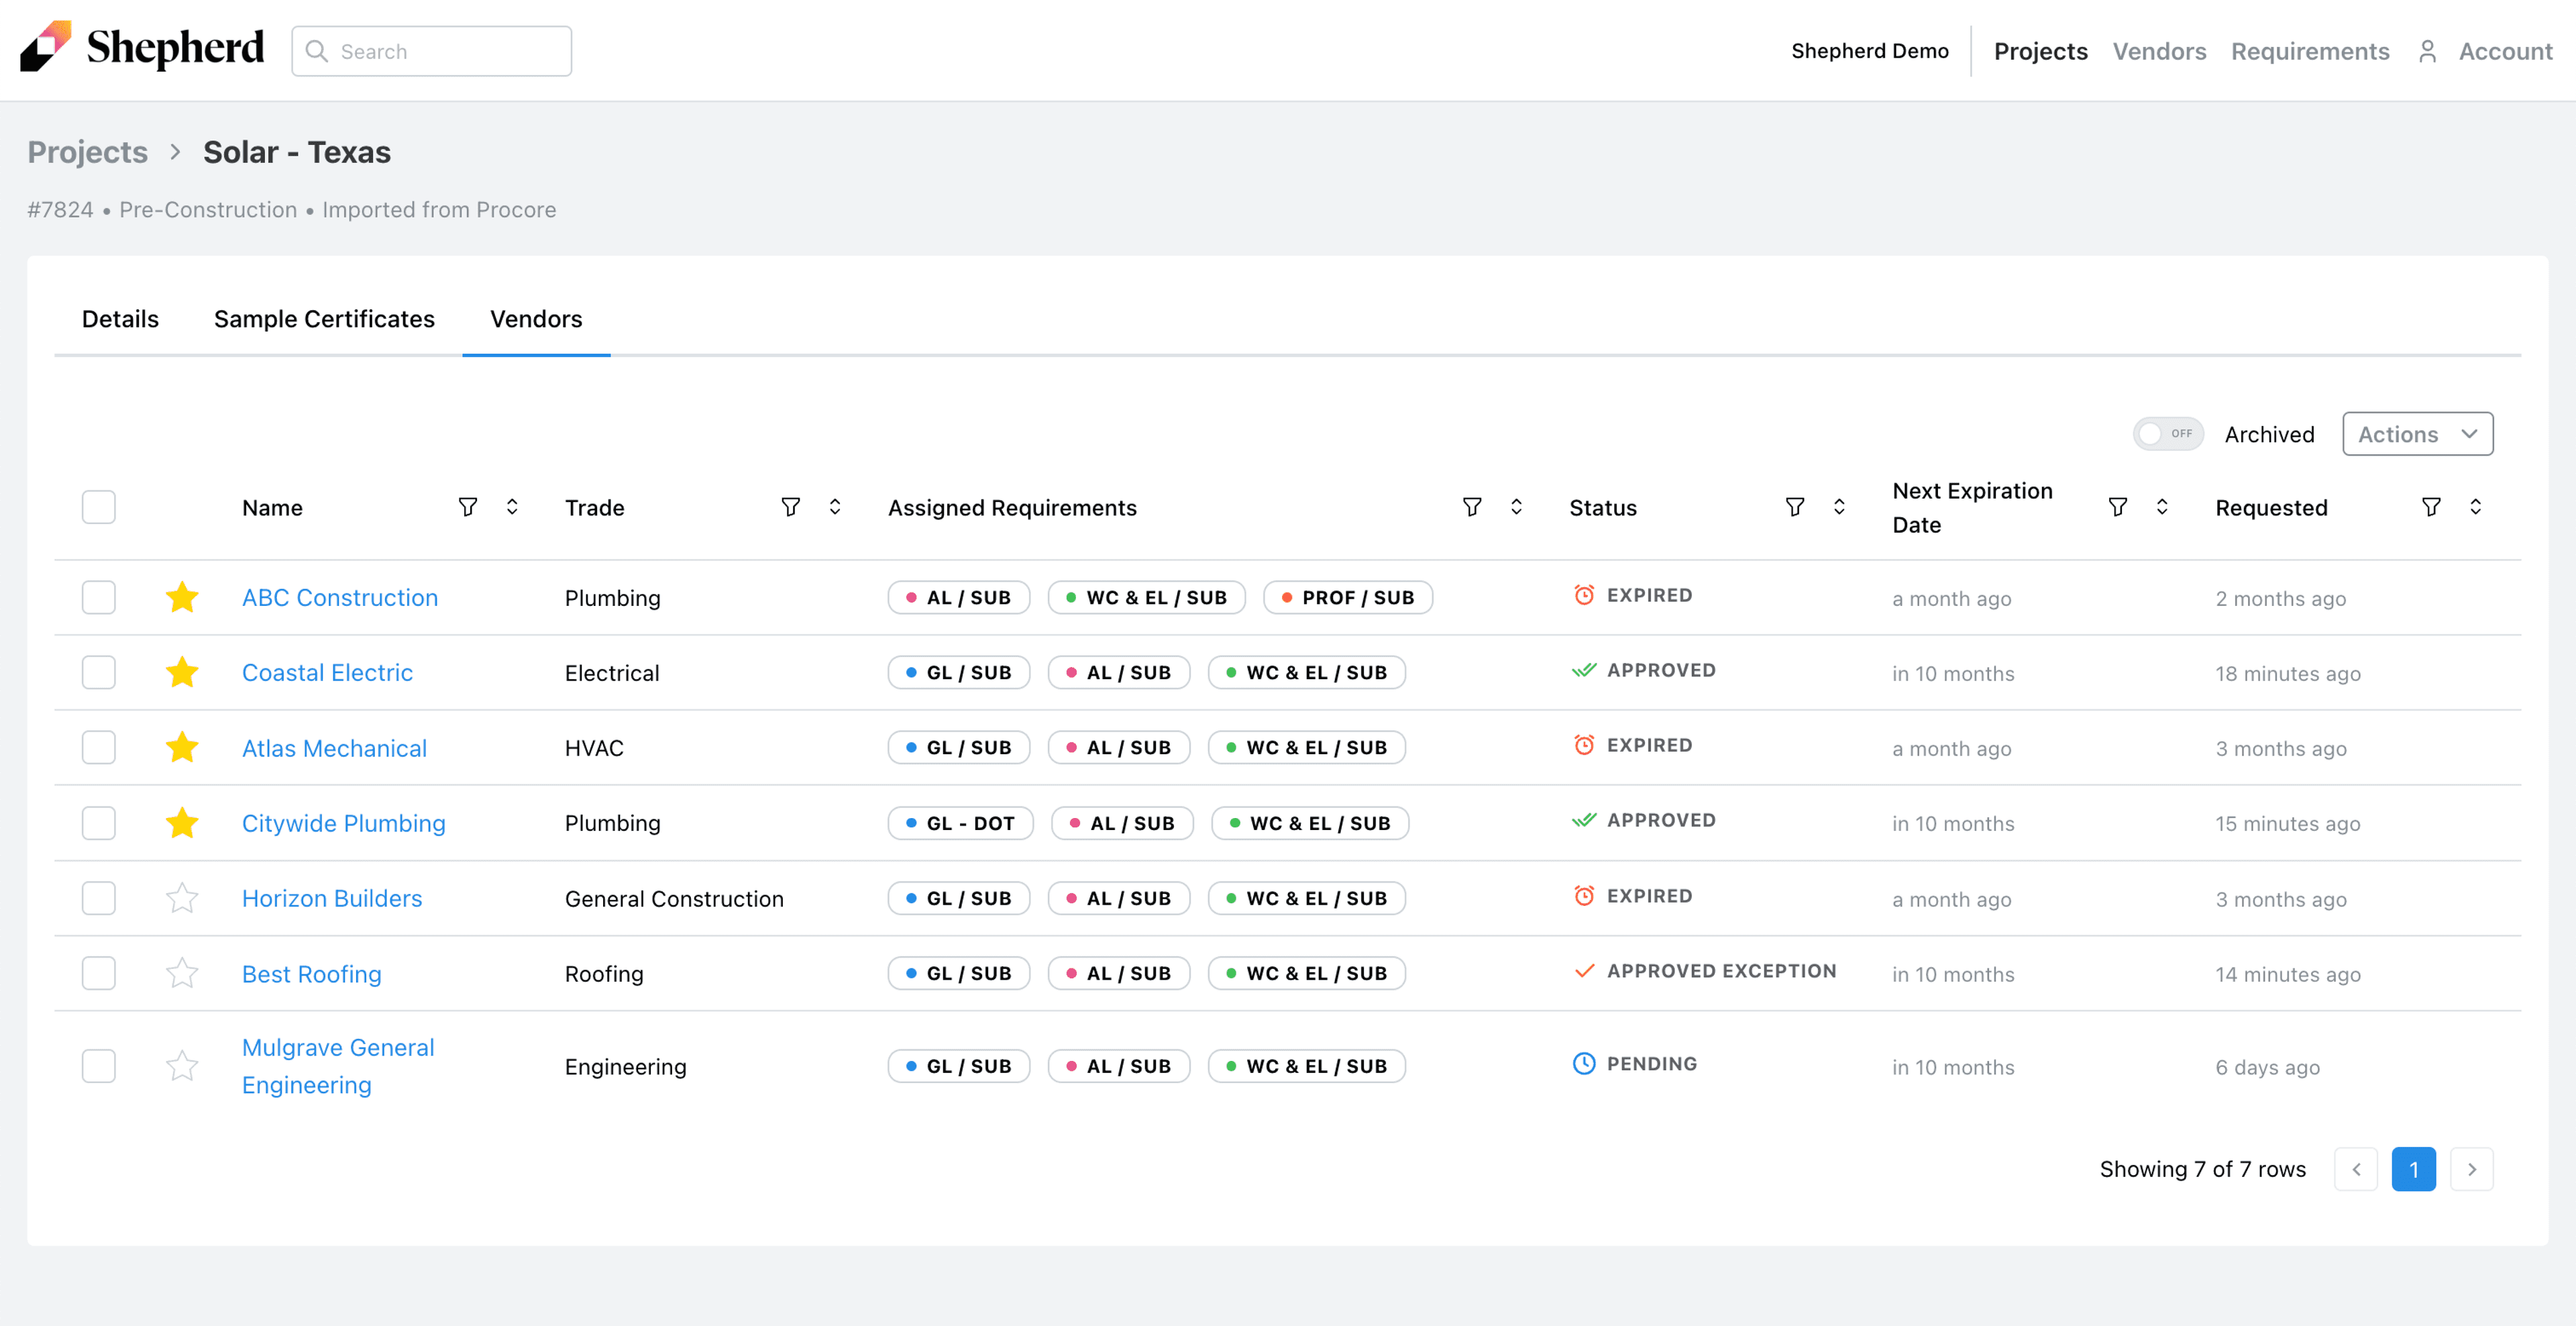Click the approved checkmark icon for Coastal Electric
This screenshot has width=2576, height=1326.
pos(1584,670)
